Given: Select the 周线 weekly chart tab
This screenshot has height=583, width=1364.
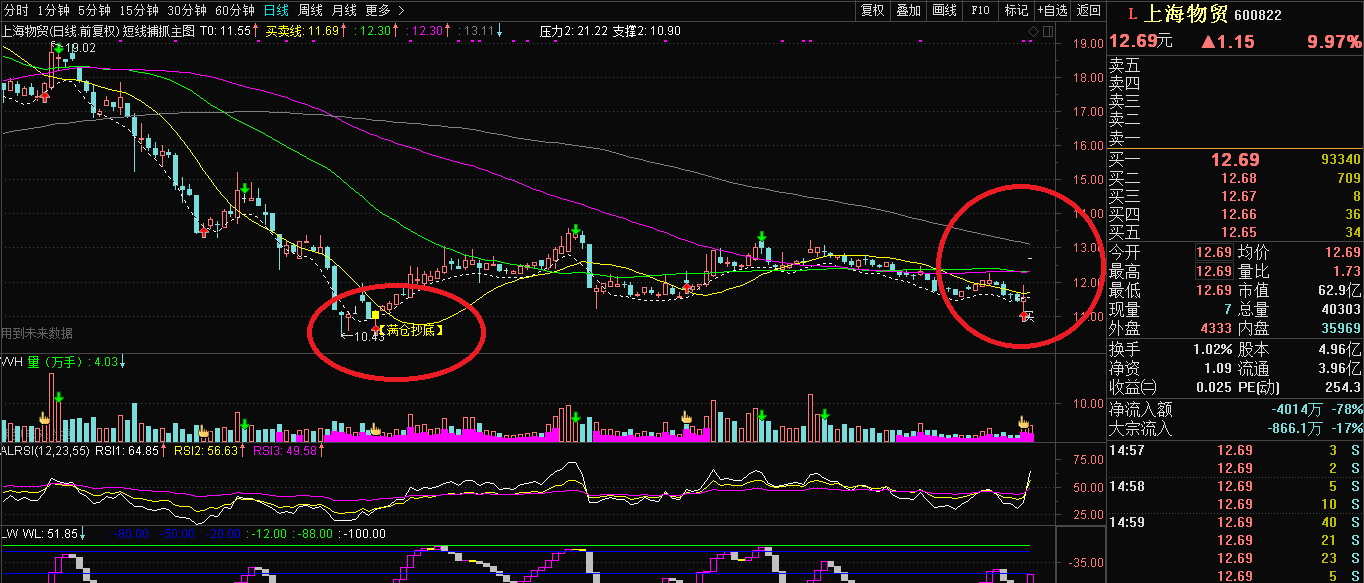Looking at the screenshot, I should click(x=311, y=10).
